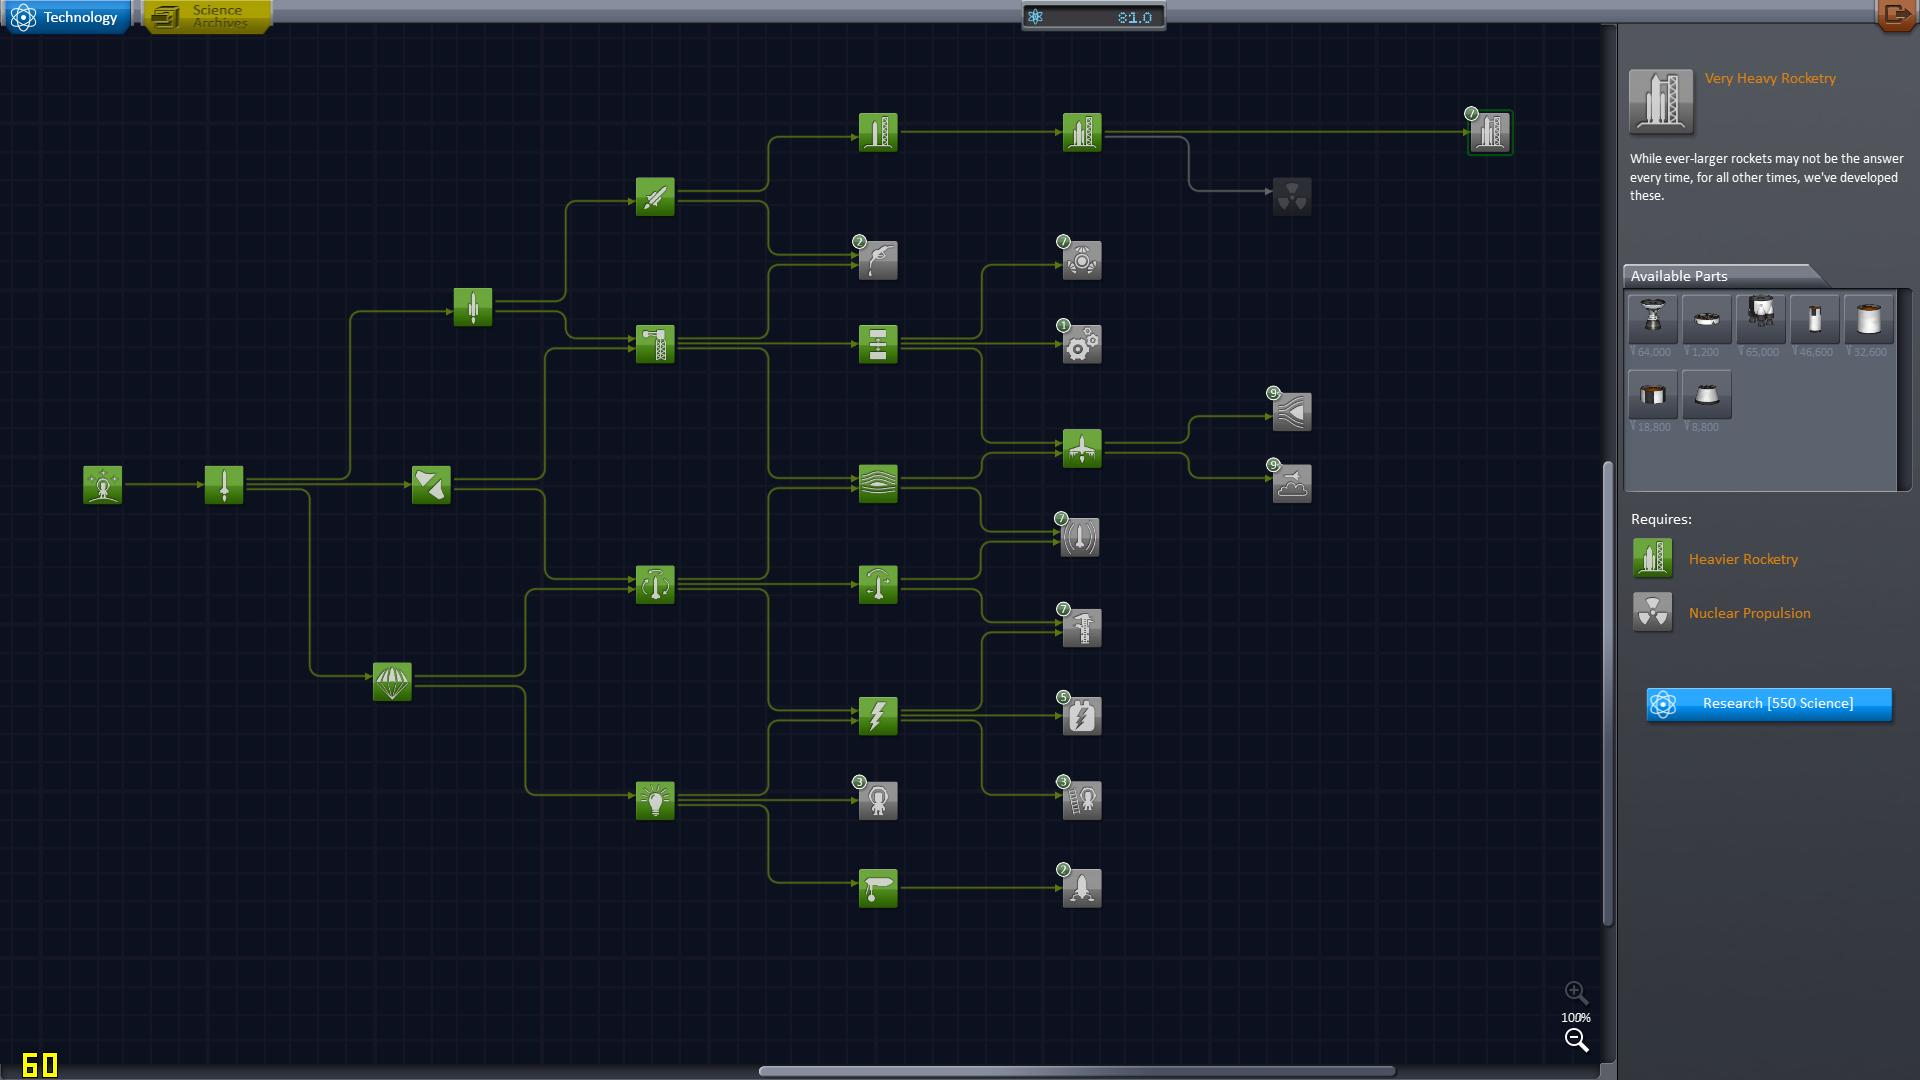Select the starting antenna tech node
Screen dimensions: 1920x1080
point(103,485)
